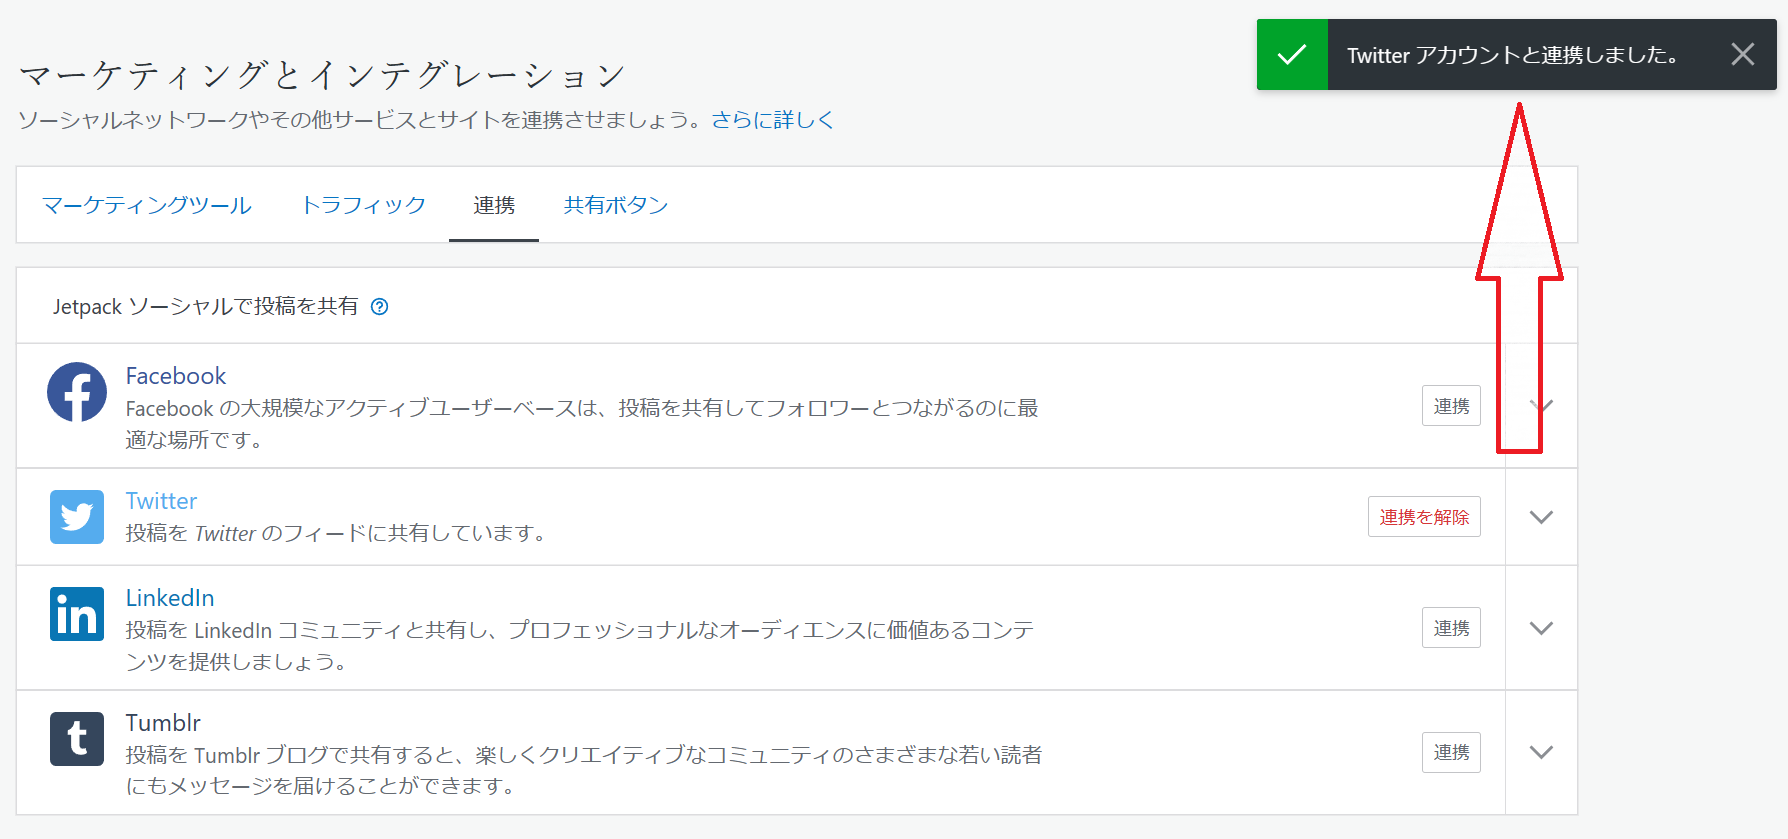This screenshot has height=839, width=1788.
Task: Expand the Twitter connection details
Action: click(x=1541, y=517)
